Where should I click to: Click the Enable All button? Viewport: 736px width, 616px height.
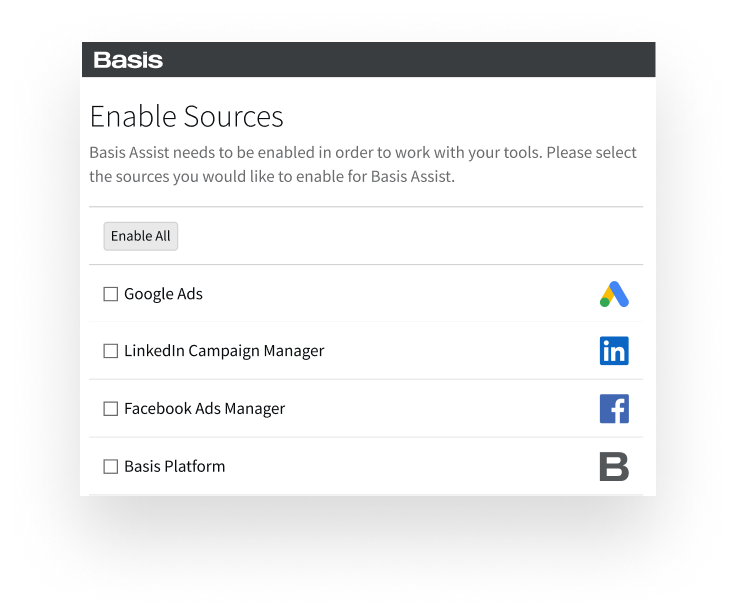click(141, 236)
